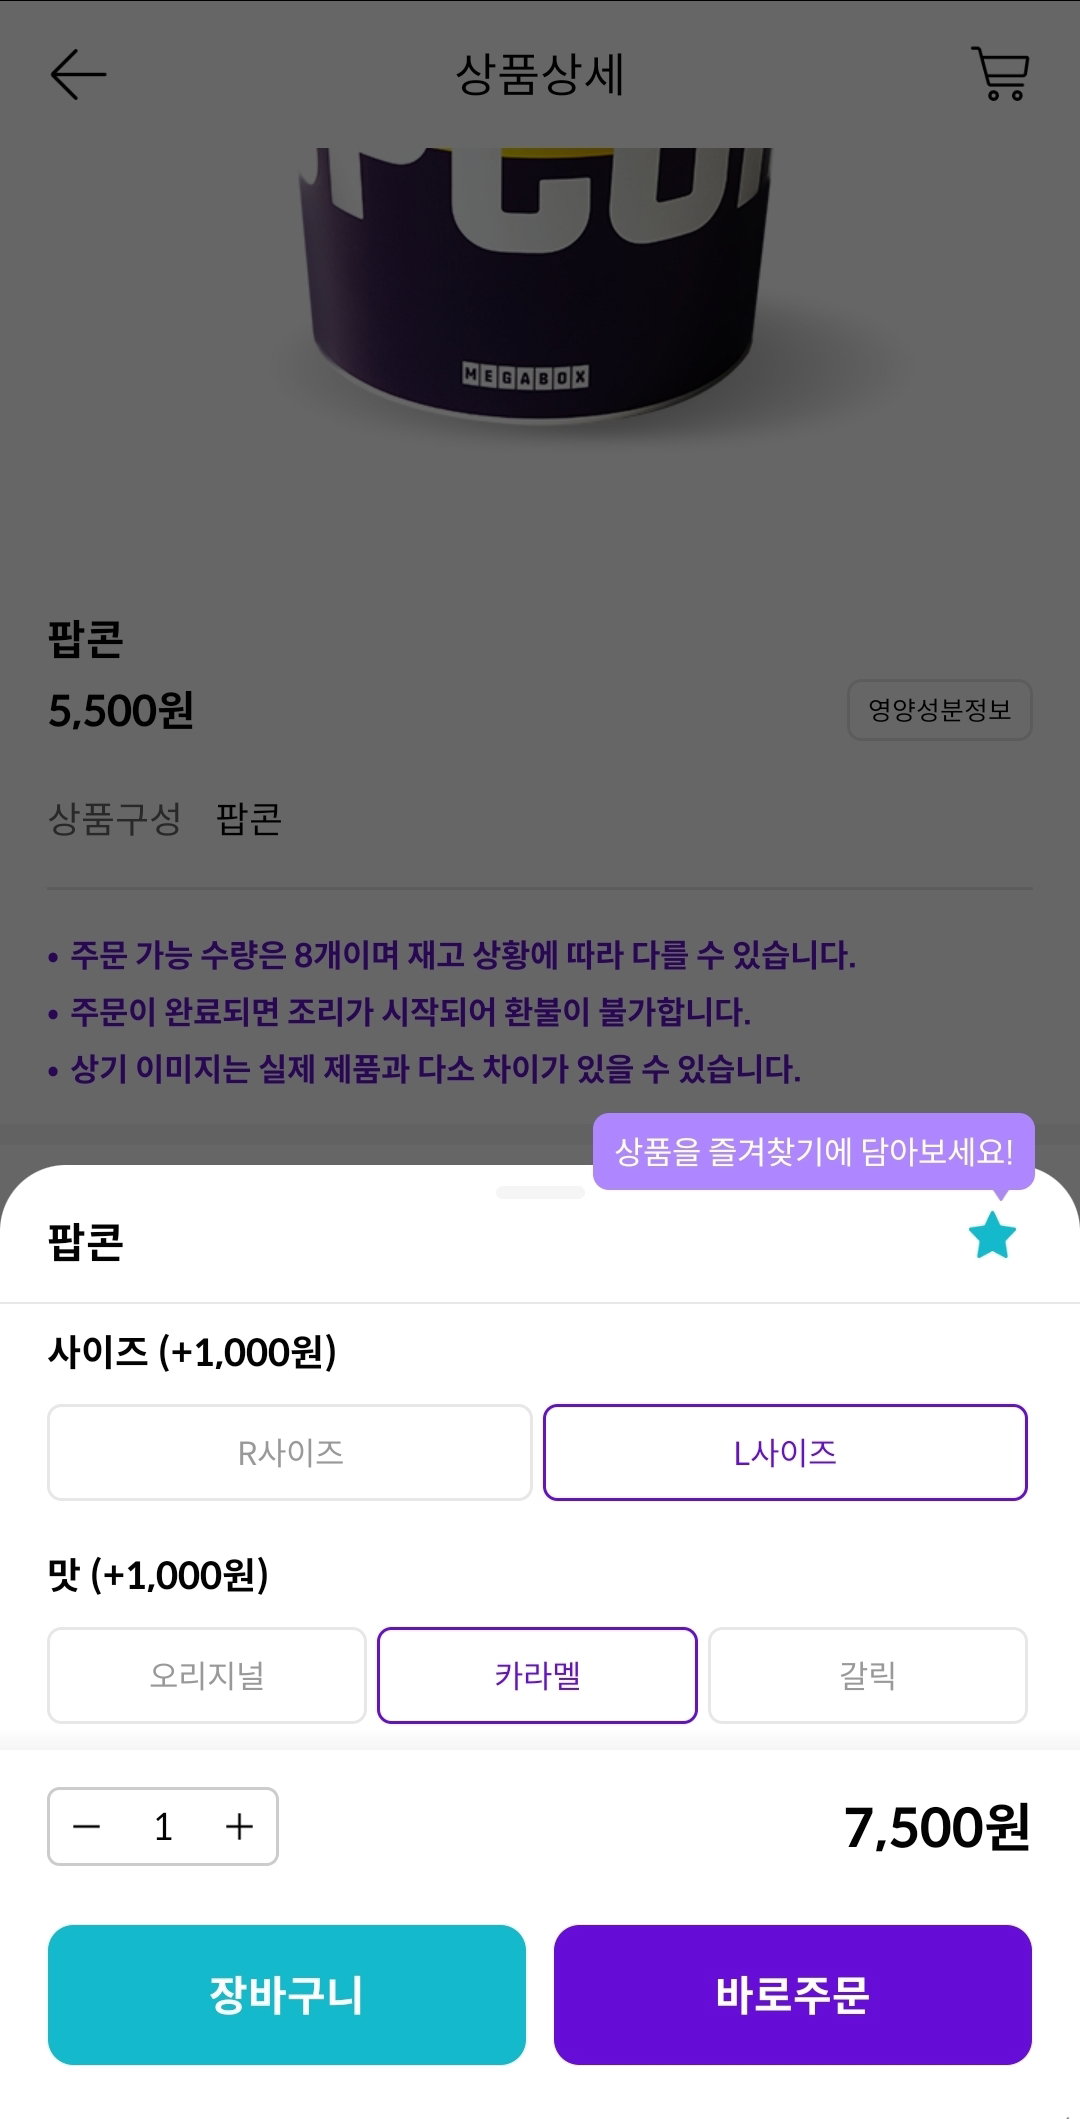The image size is (1080, 2119).
Task: Tap the favorite star icon
Action: (992, 1235)
